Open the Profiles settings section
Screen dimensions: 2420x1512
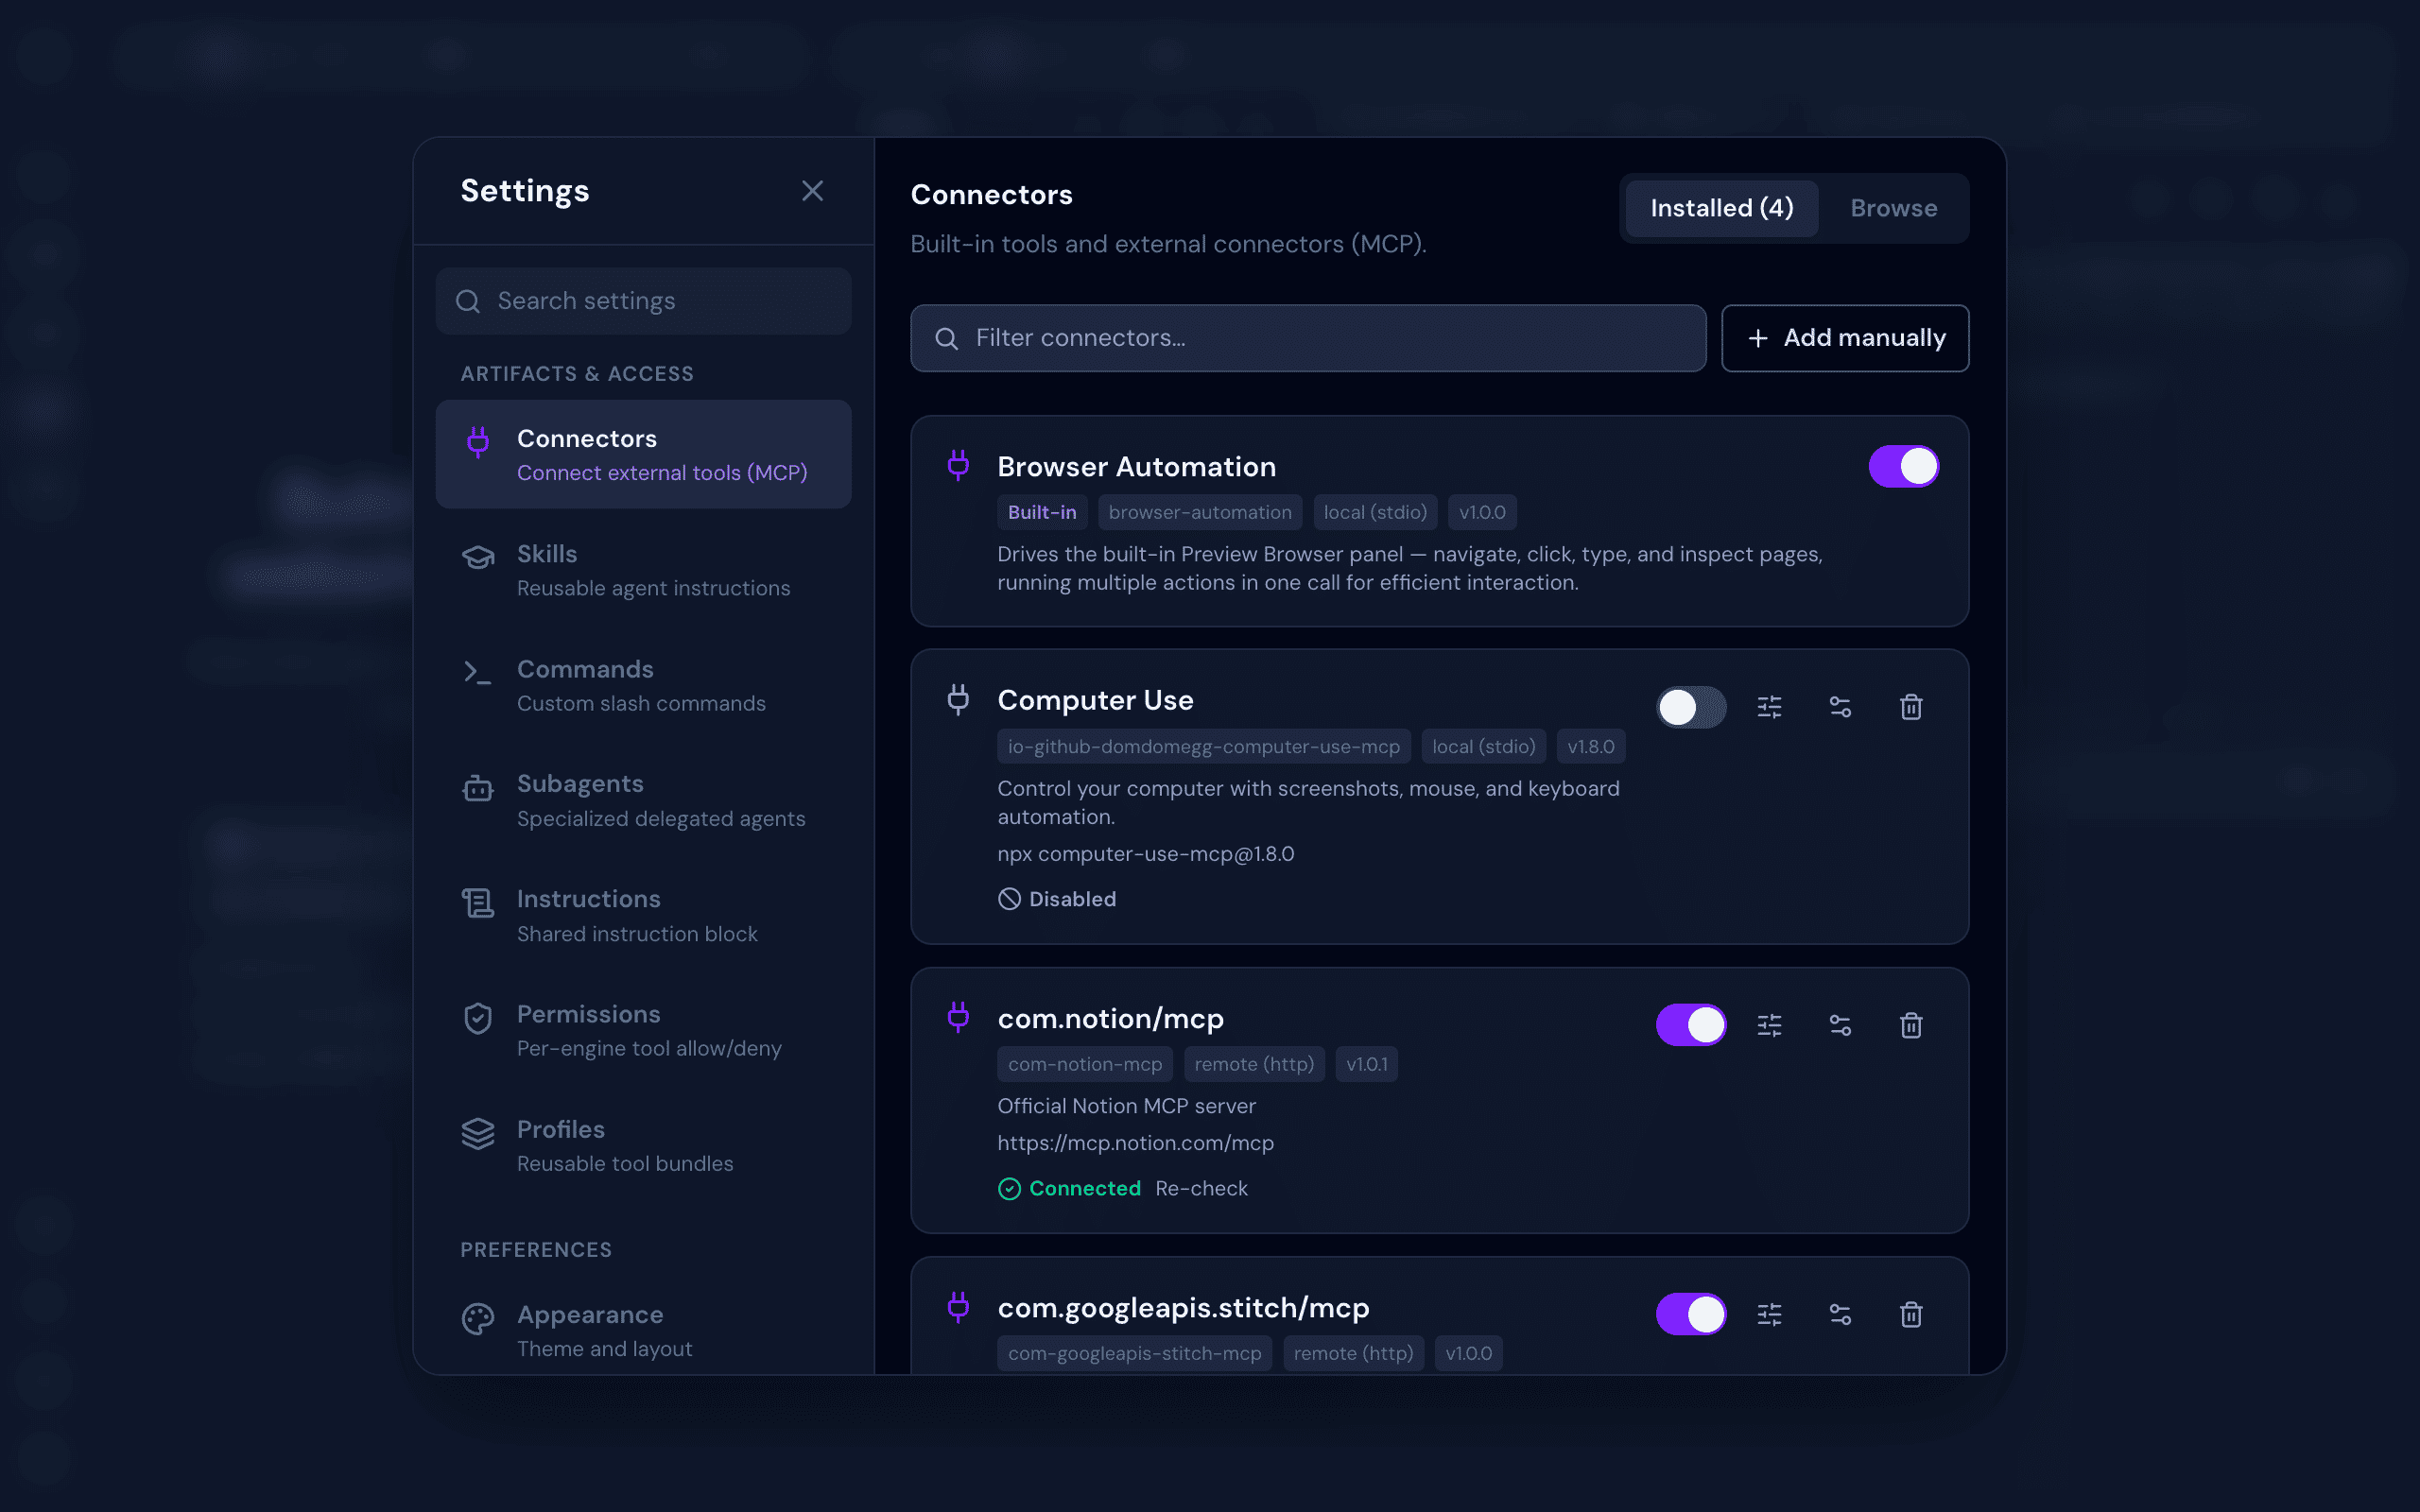(x=643, y=1145)
